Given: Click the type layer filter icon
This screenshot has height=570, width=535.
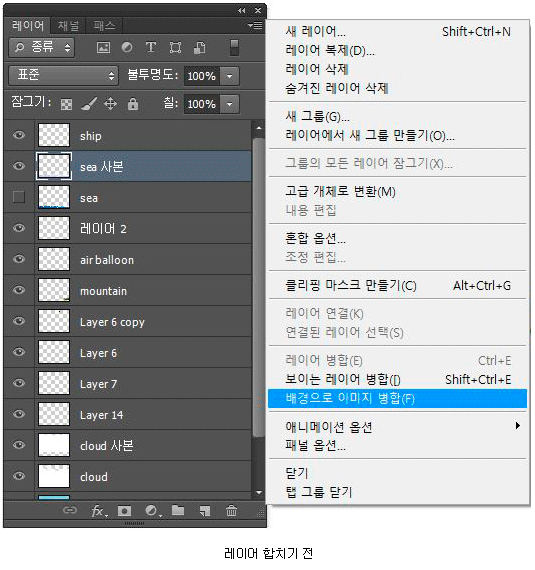Looking at the screenshot, I should click(151, 47).
